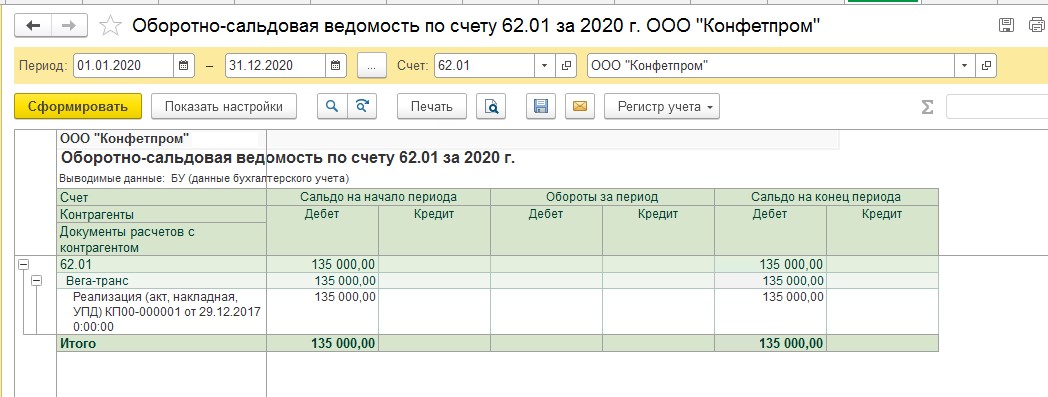Expand the organization ООО "Конфетпром" dropdown
The height and width of the screenshot is (397, 1048).
click(x=964, y=65)
